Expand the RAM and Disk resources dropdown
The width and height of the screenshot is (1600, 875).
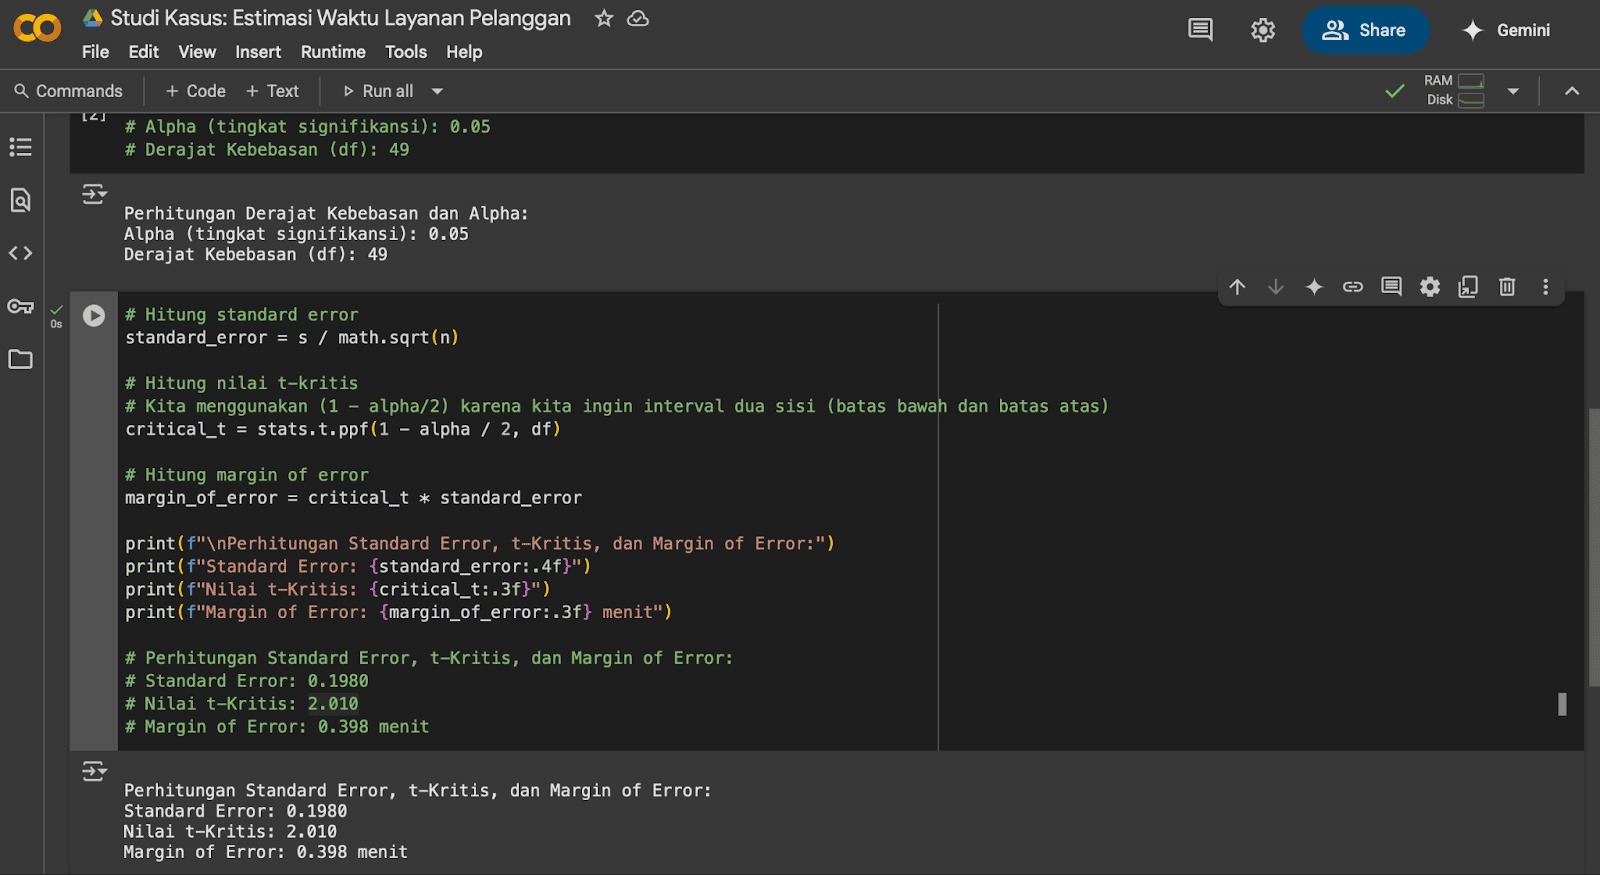[1513, 91]
